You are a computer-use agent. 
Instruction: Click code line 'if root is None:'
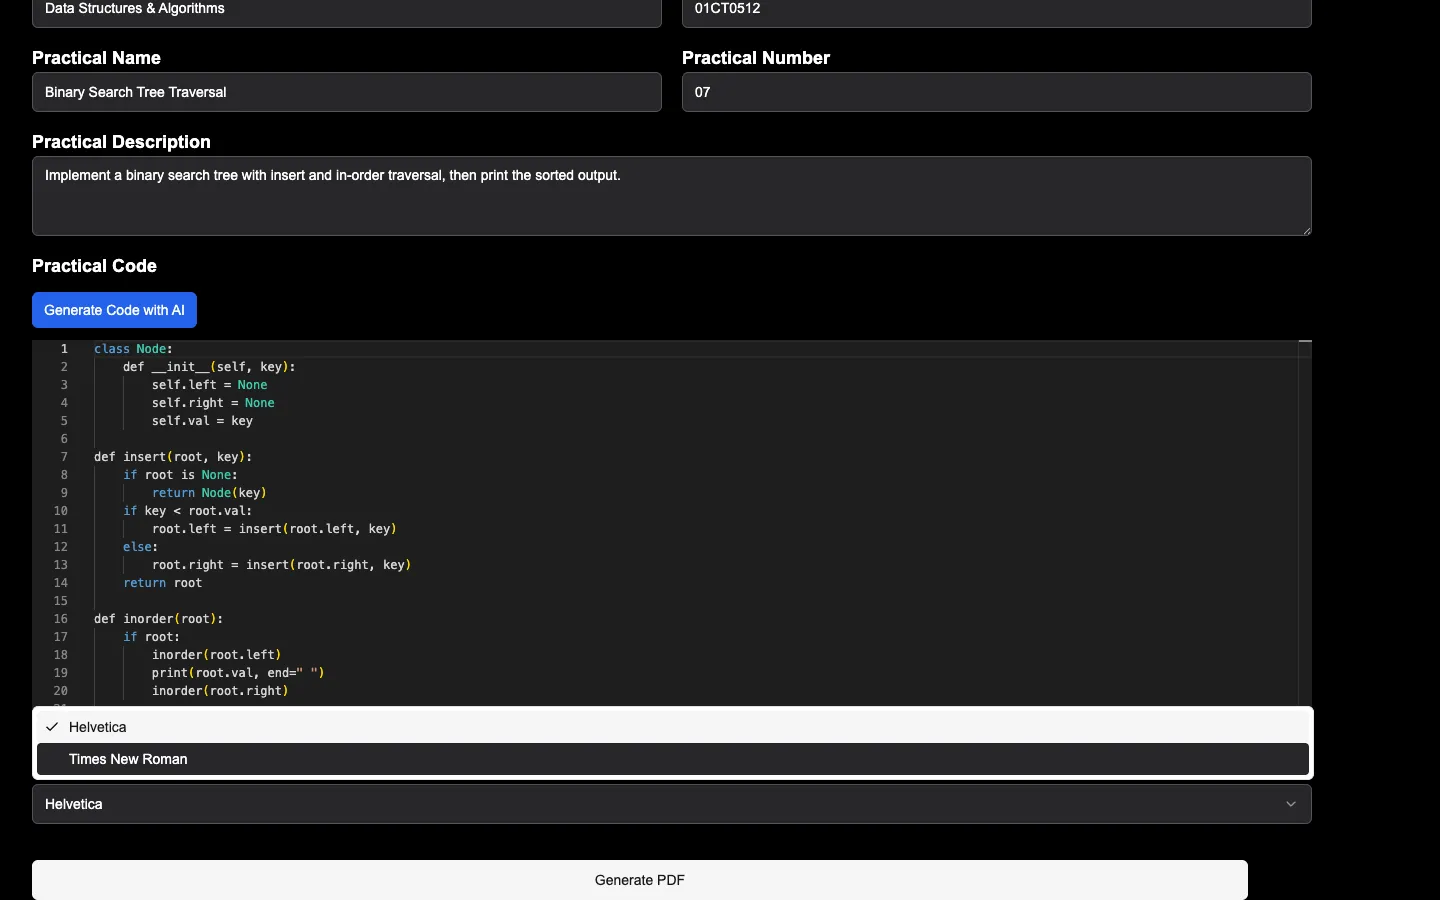(x=181, y=475)
